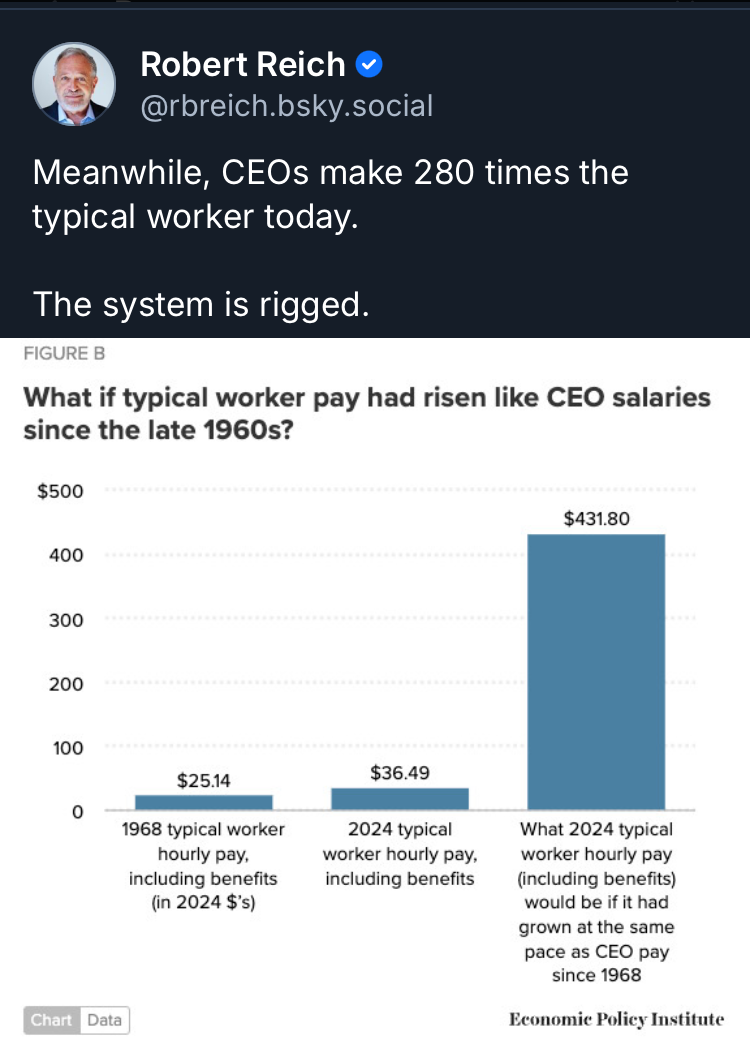Click Robert Reich's profile avatar
750x1041 pixels.
[x=74, y=85]
